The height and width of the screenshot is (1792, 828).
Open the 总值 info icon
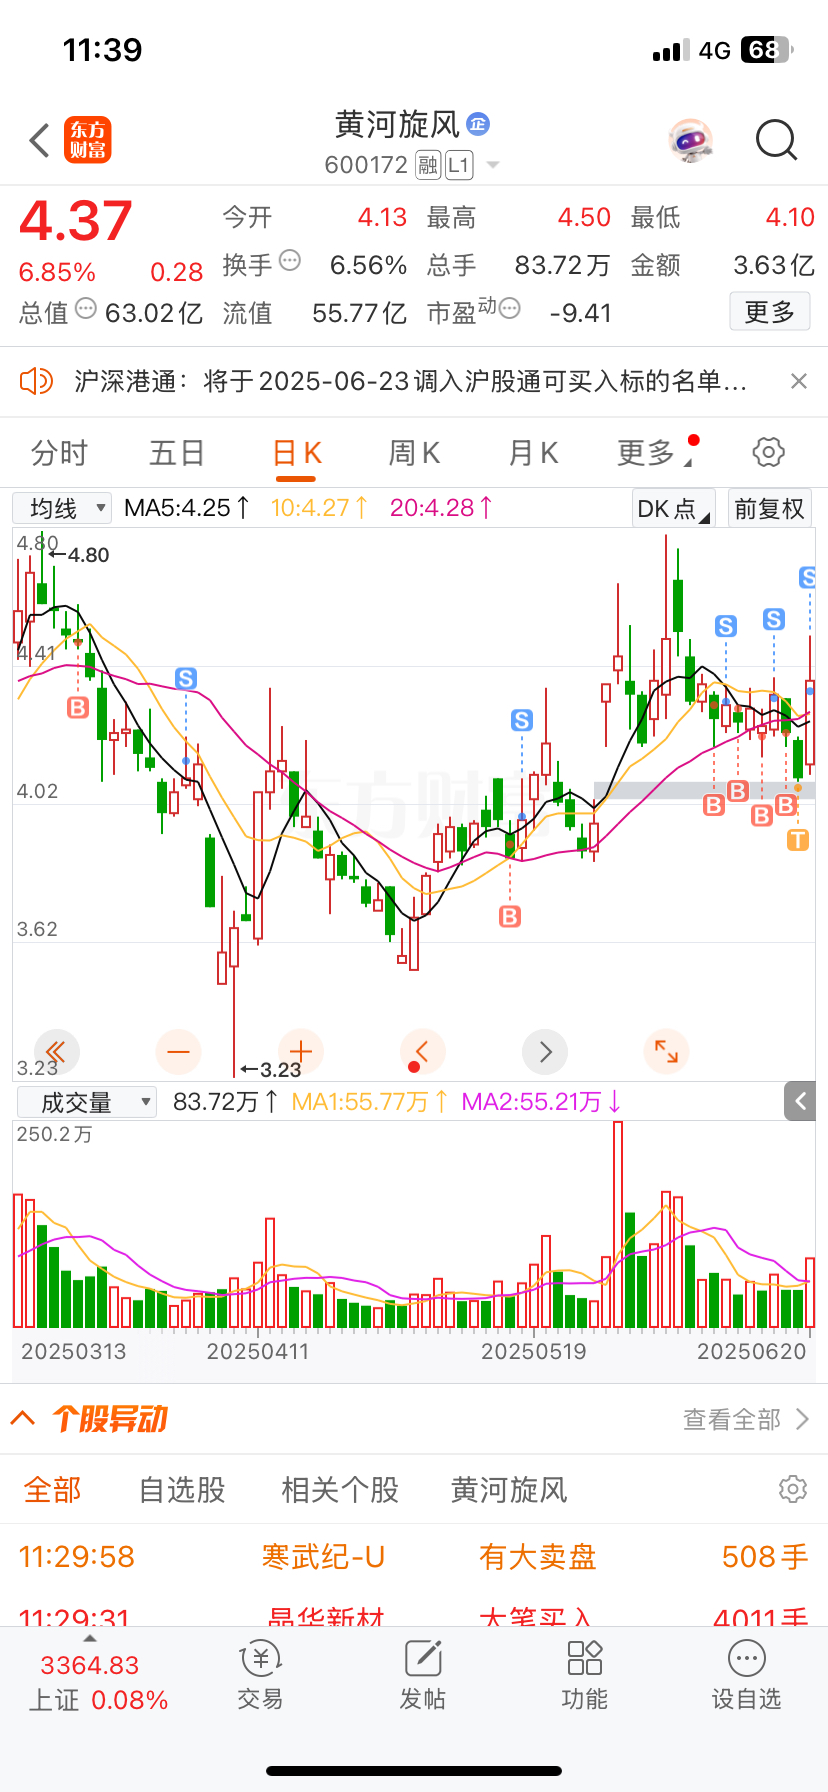click(86, 308)
